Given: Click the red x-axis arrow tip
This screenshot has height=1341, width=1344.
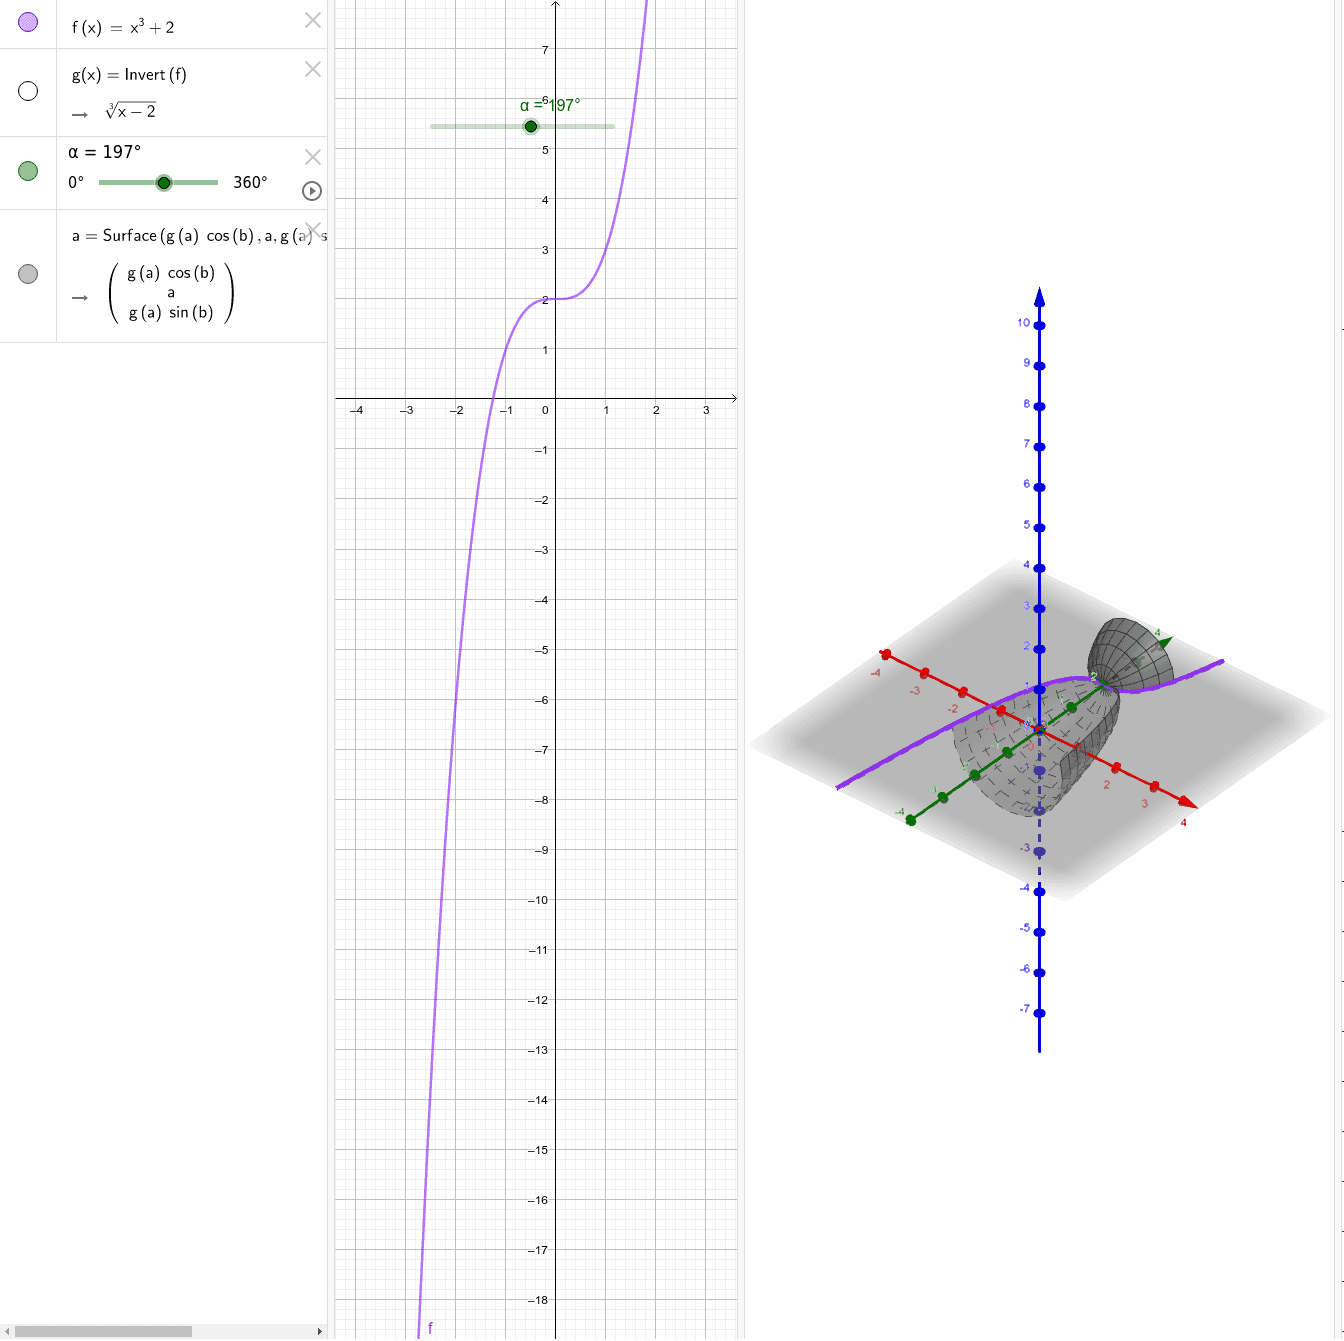Looking at the screenshot, I should point(1188,802).
